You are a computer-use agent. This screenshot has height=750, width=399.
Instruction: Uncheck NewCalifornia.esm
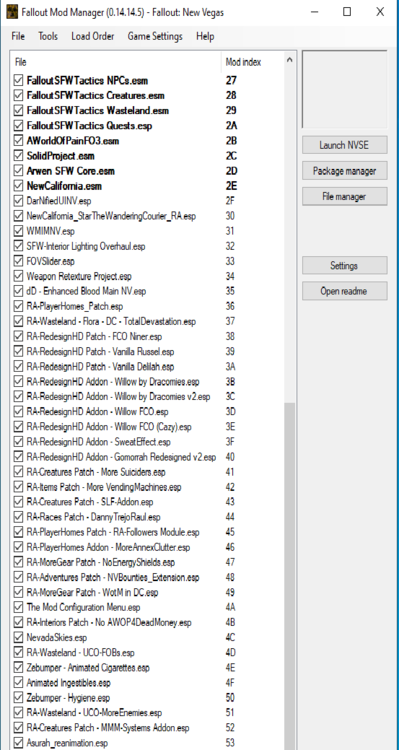point(19,186)
